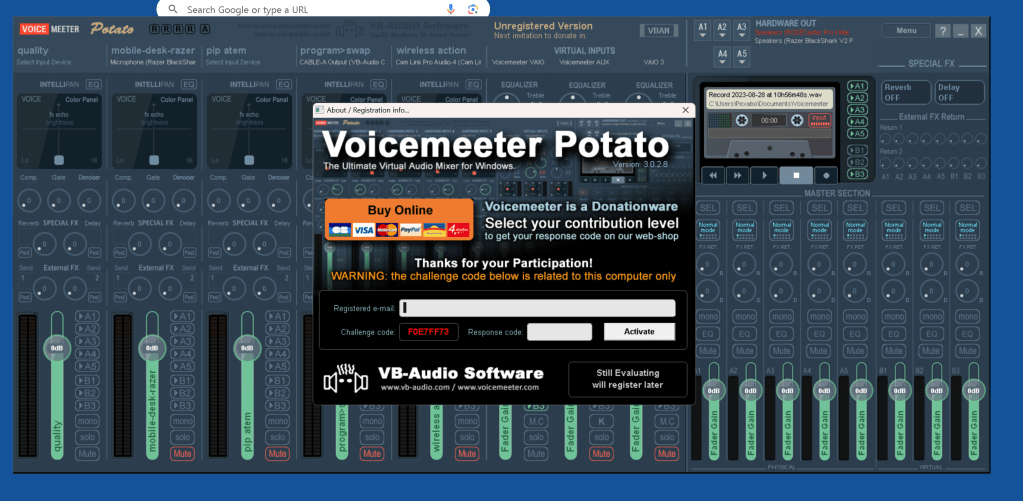Start recording with the round record button

tap(827, 175)
